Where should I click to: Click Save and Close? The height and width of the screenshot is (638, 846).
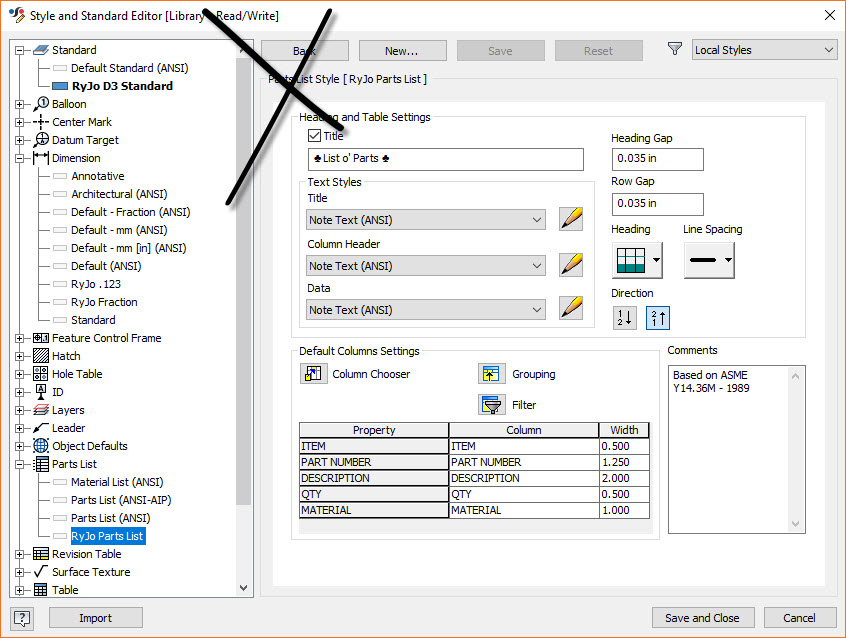click(x=703, y=617)
